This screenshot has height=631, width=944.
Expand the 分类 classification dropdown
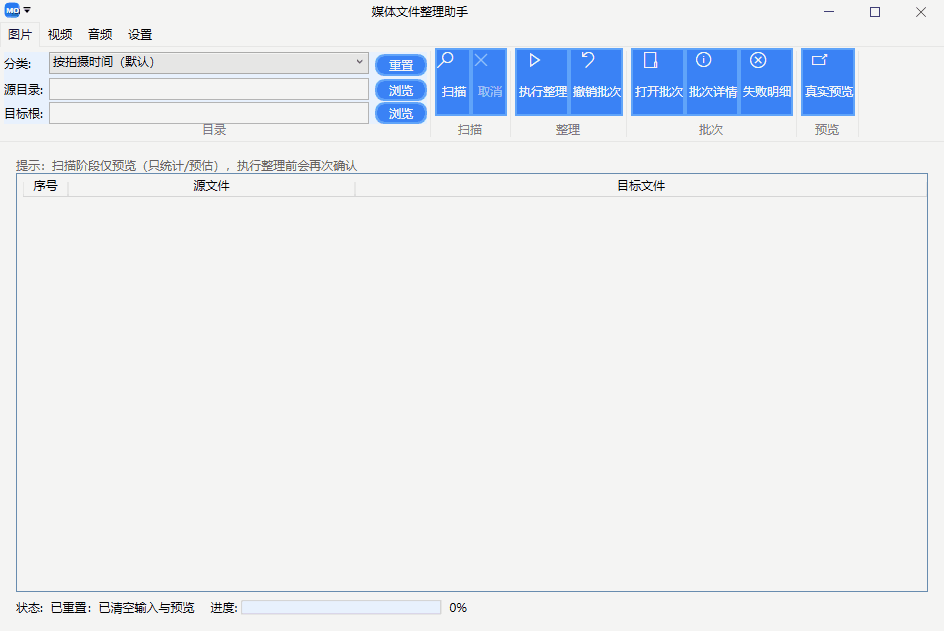click(209, 63)
